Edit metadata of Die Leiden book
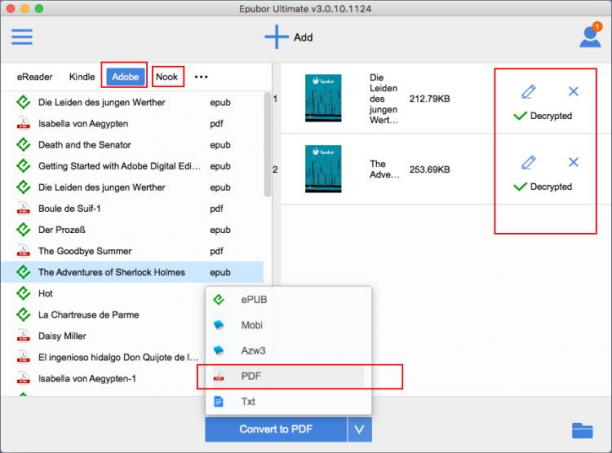 (528, 92)
